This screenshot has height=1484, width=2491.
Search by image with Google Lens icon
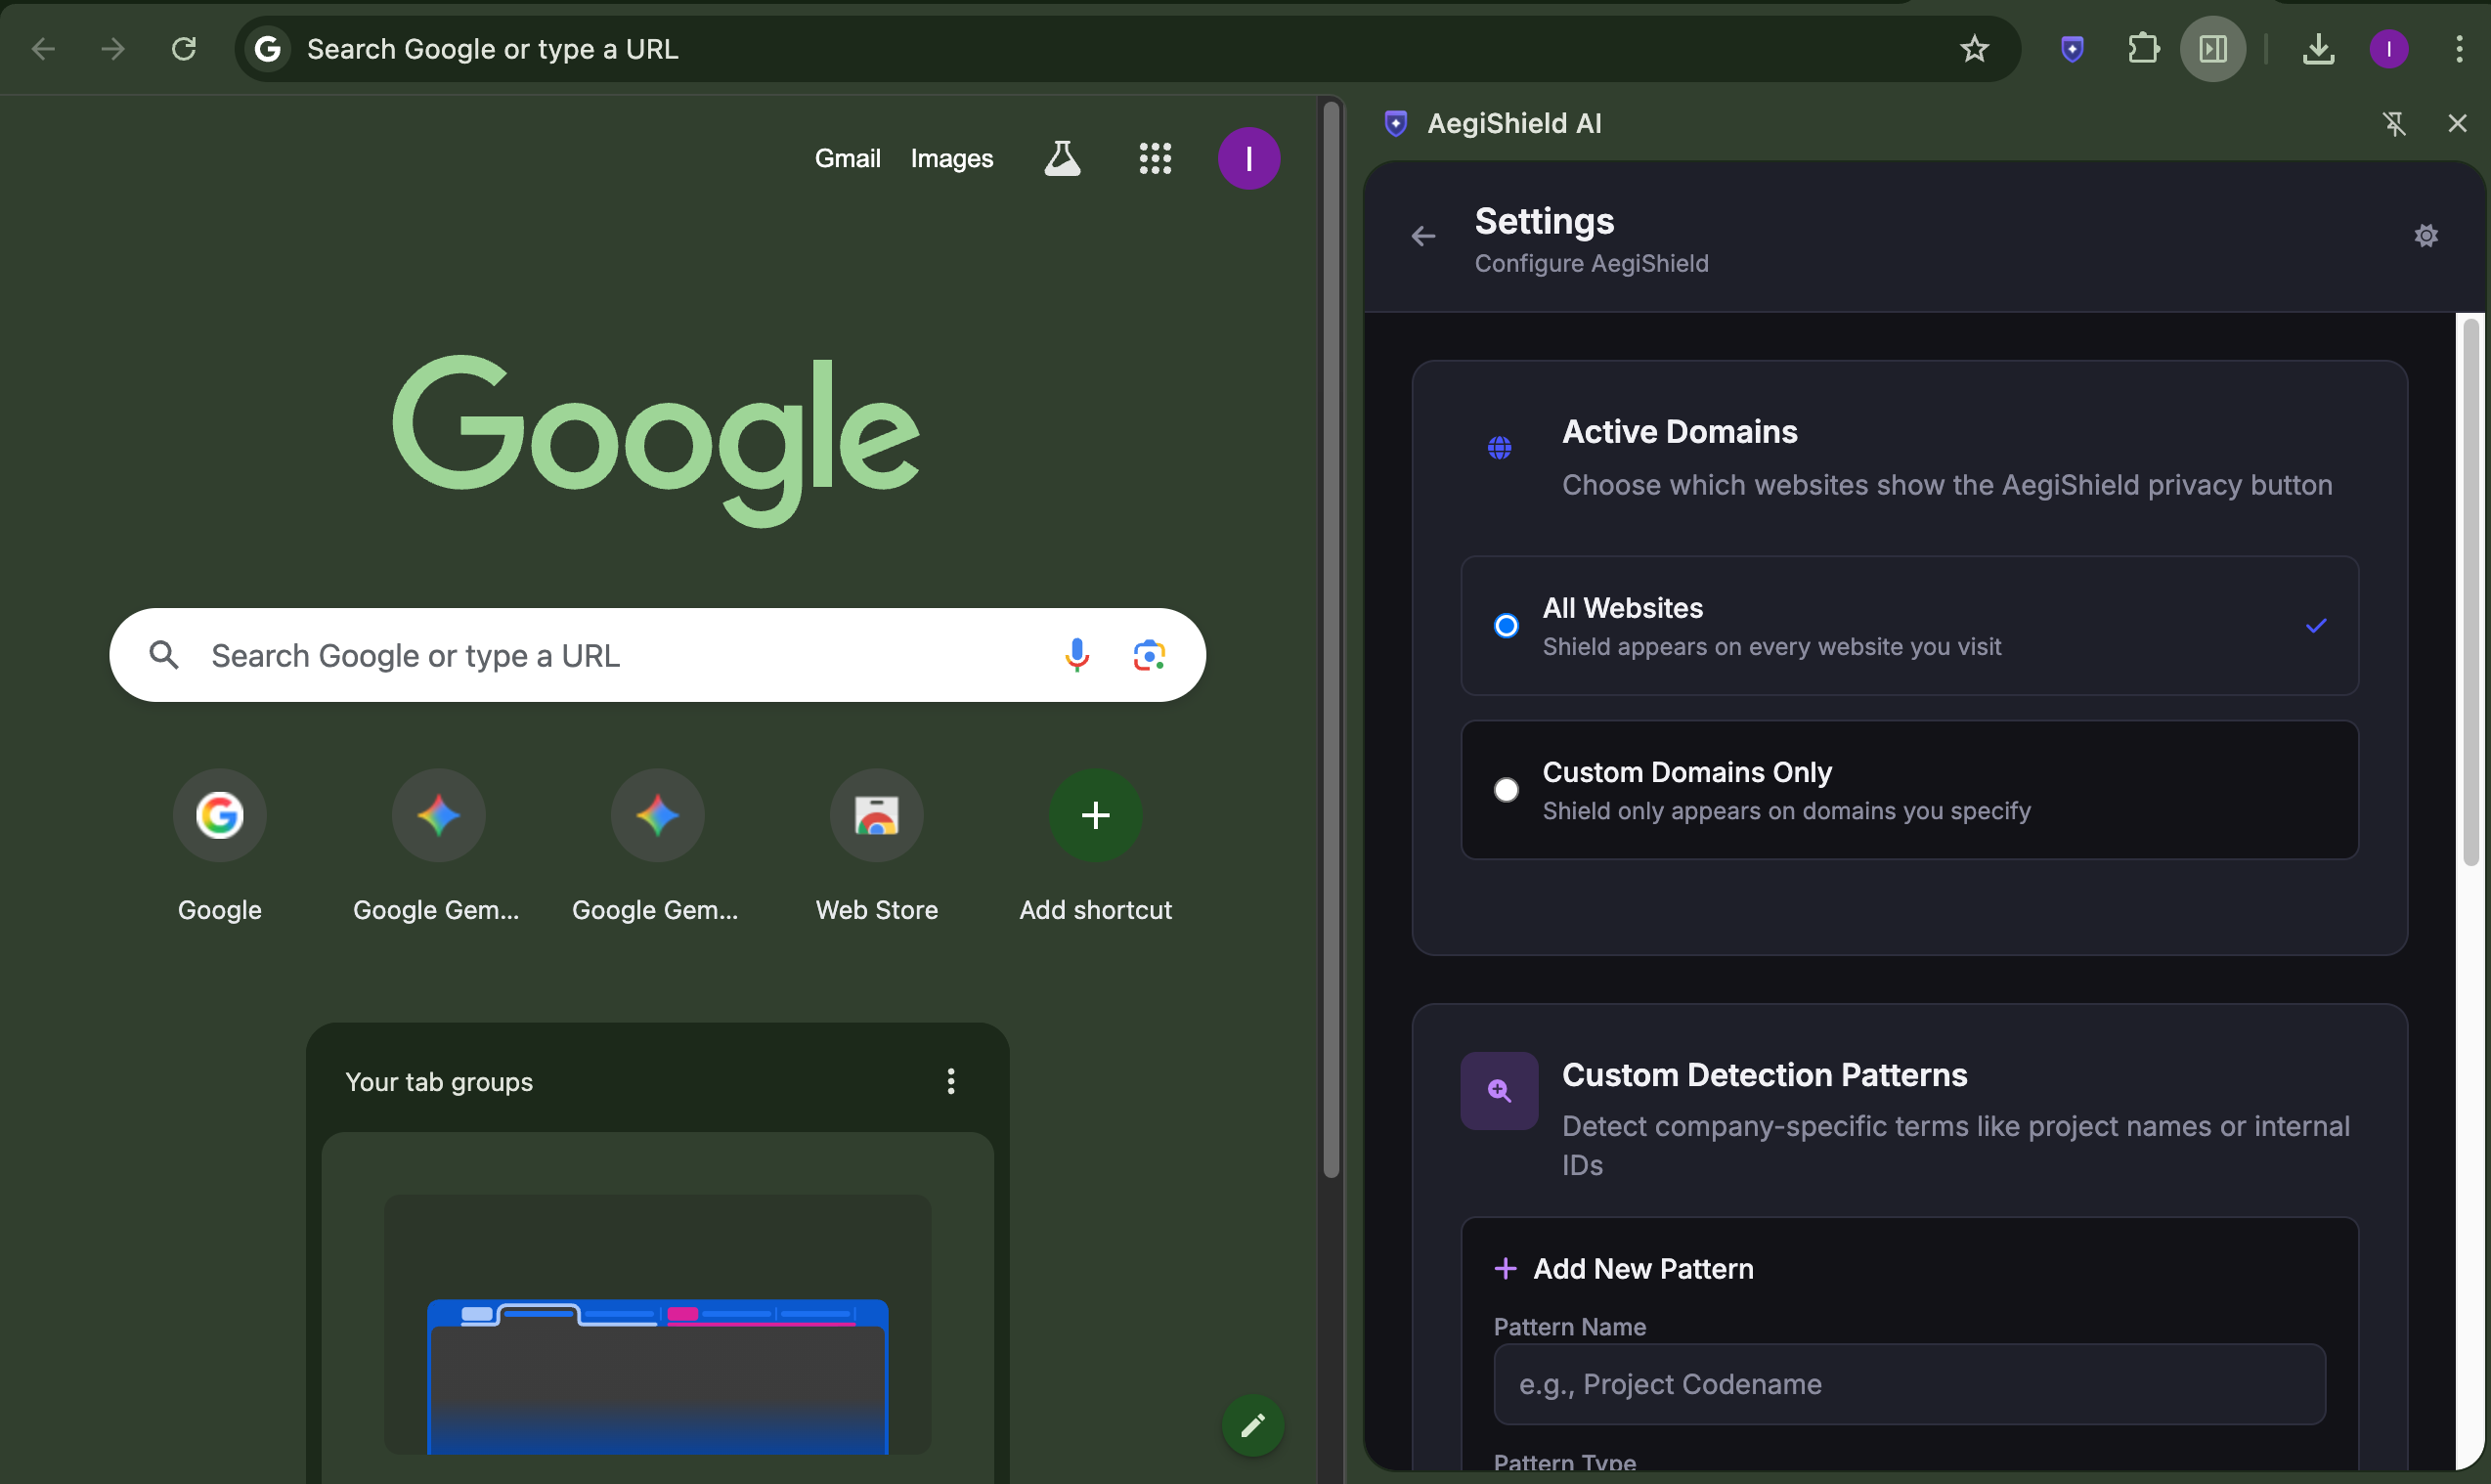coord(1149,655)
